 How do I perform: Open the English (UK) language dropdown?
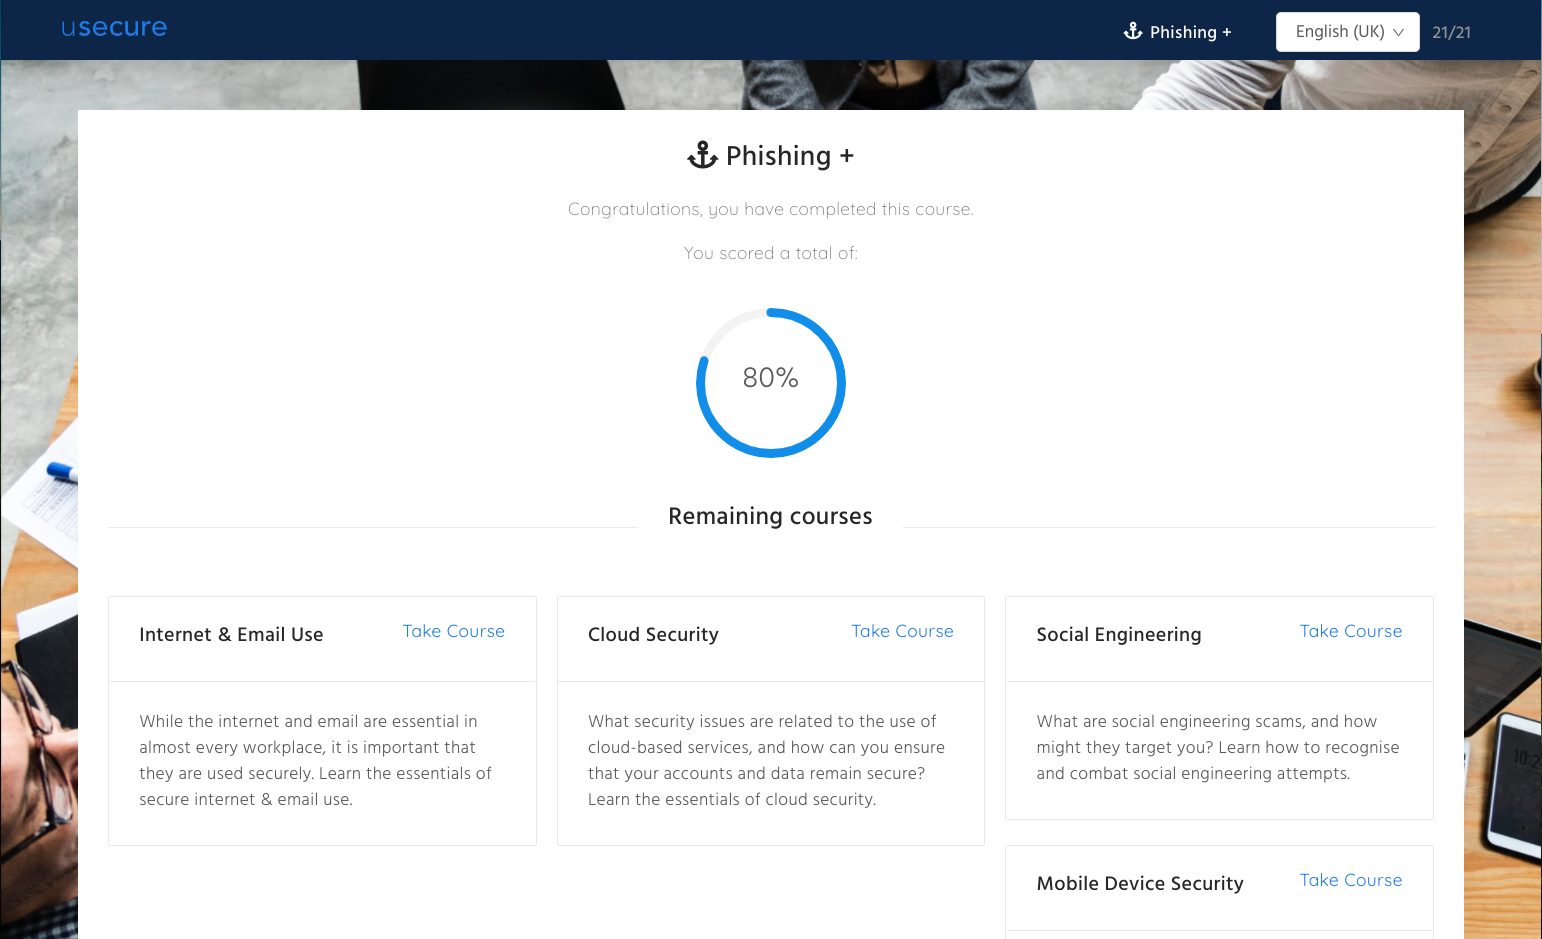coord(1347,32)
